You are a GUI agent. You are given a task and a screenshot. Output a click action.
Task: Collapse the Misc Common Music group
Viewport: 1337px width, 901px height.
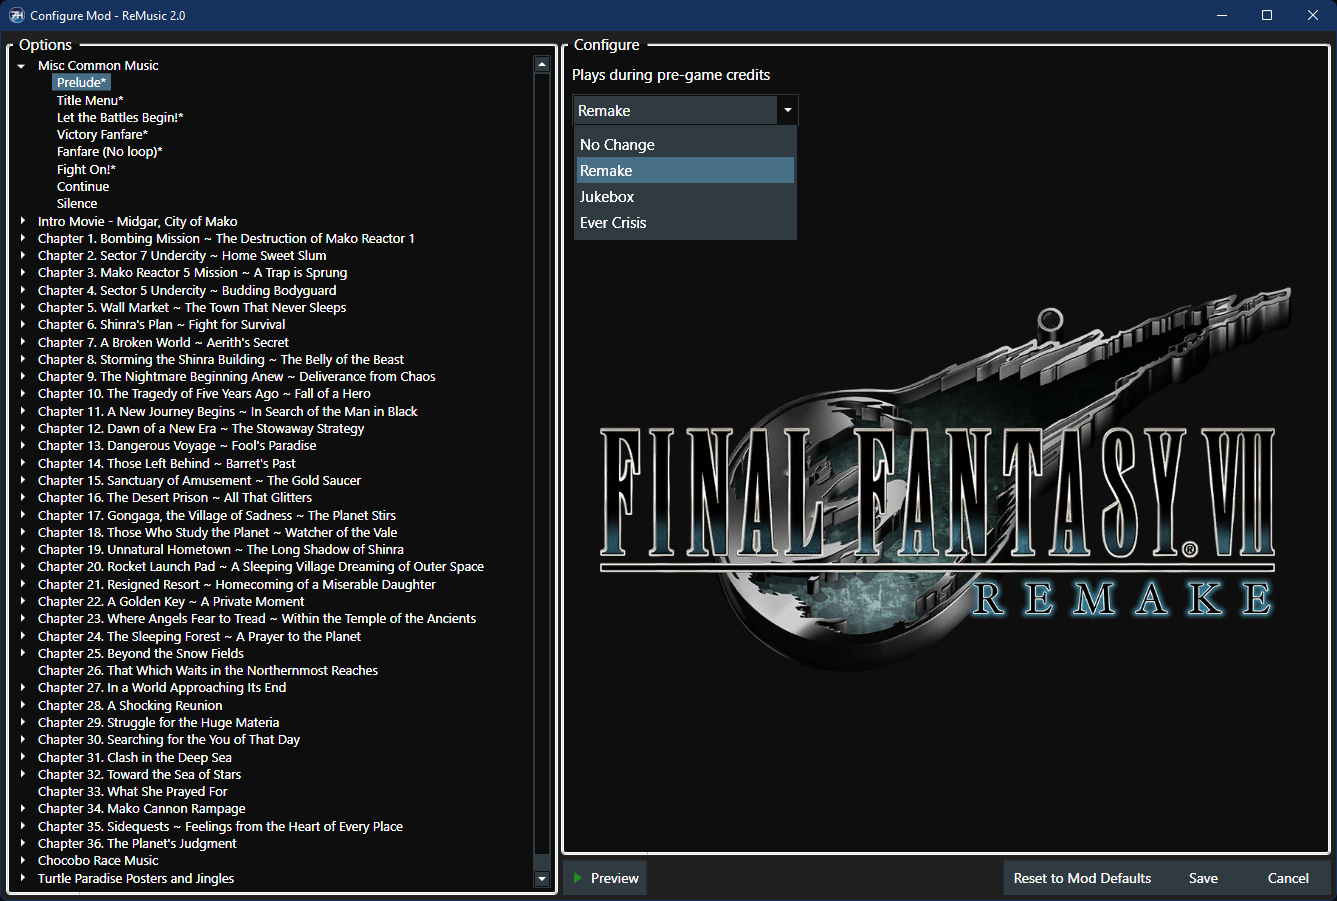(22, 66)
